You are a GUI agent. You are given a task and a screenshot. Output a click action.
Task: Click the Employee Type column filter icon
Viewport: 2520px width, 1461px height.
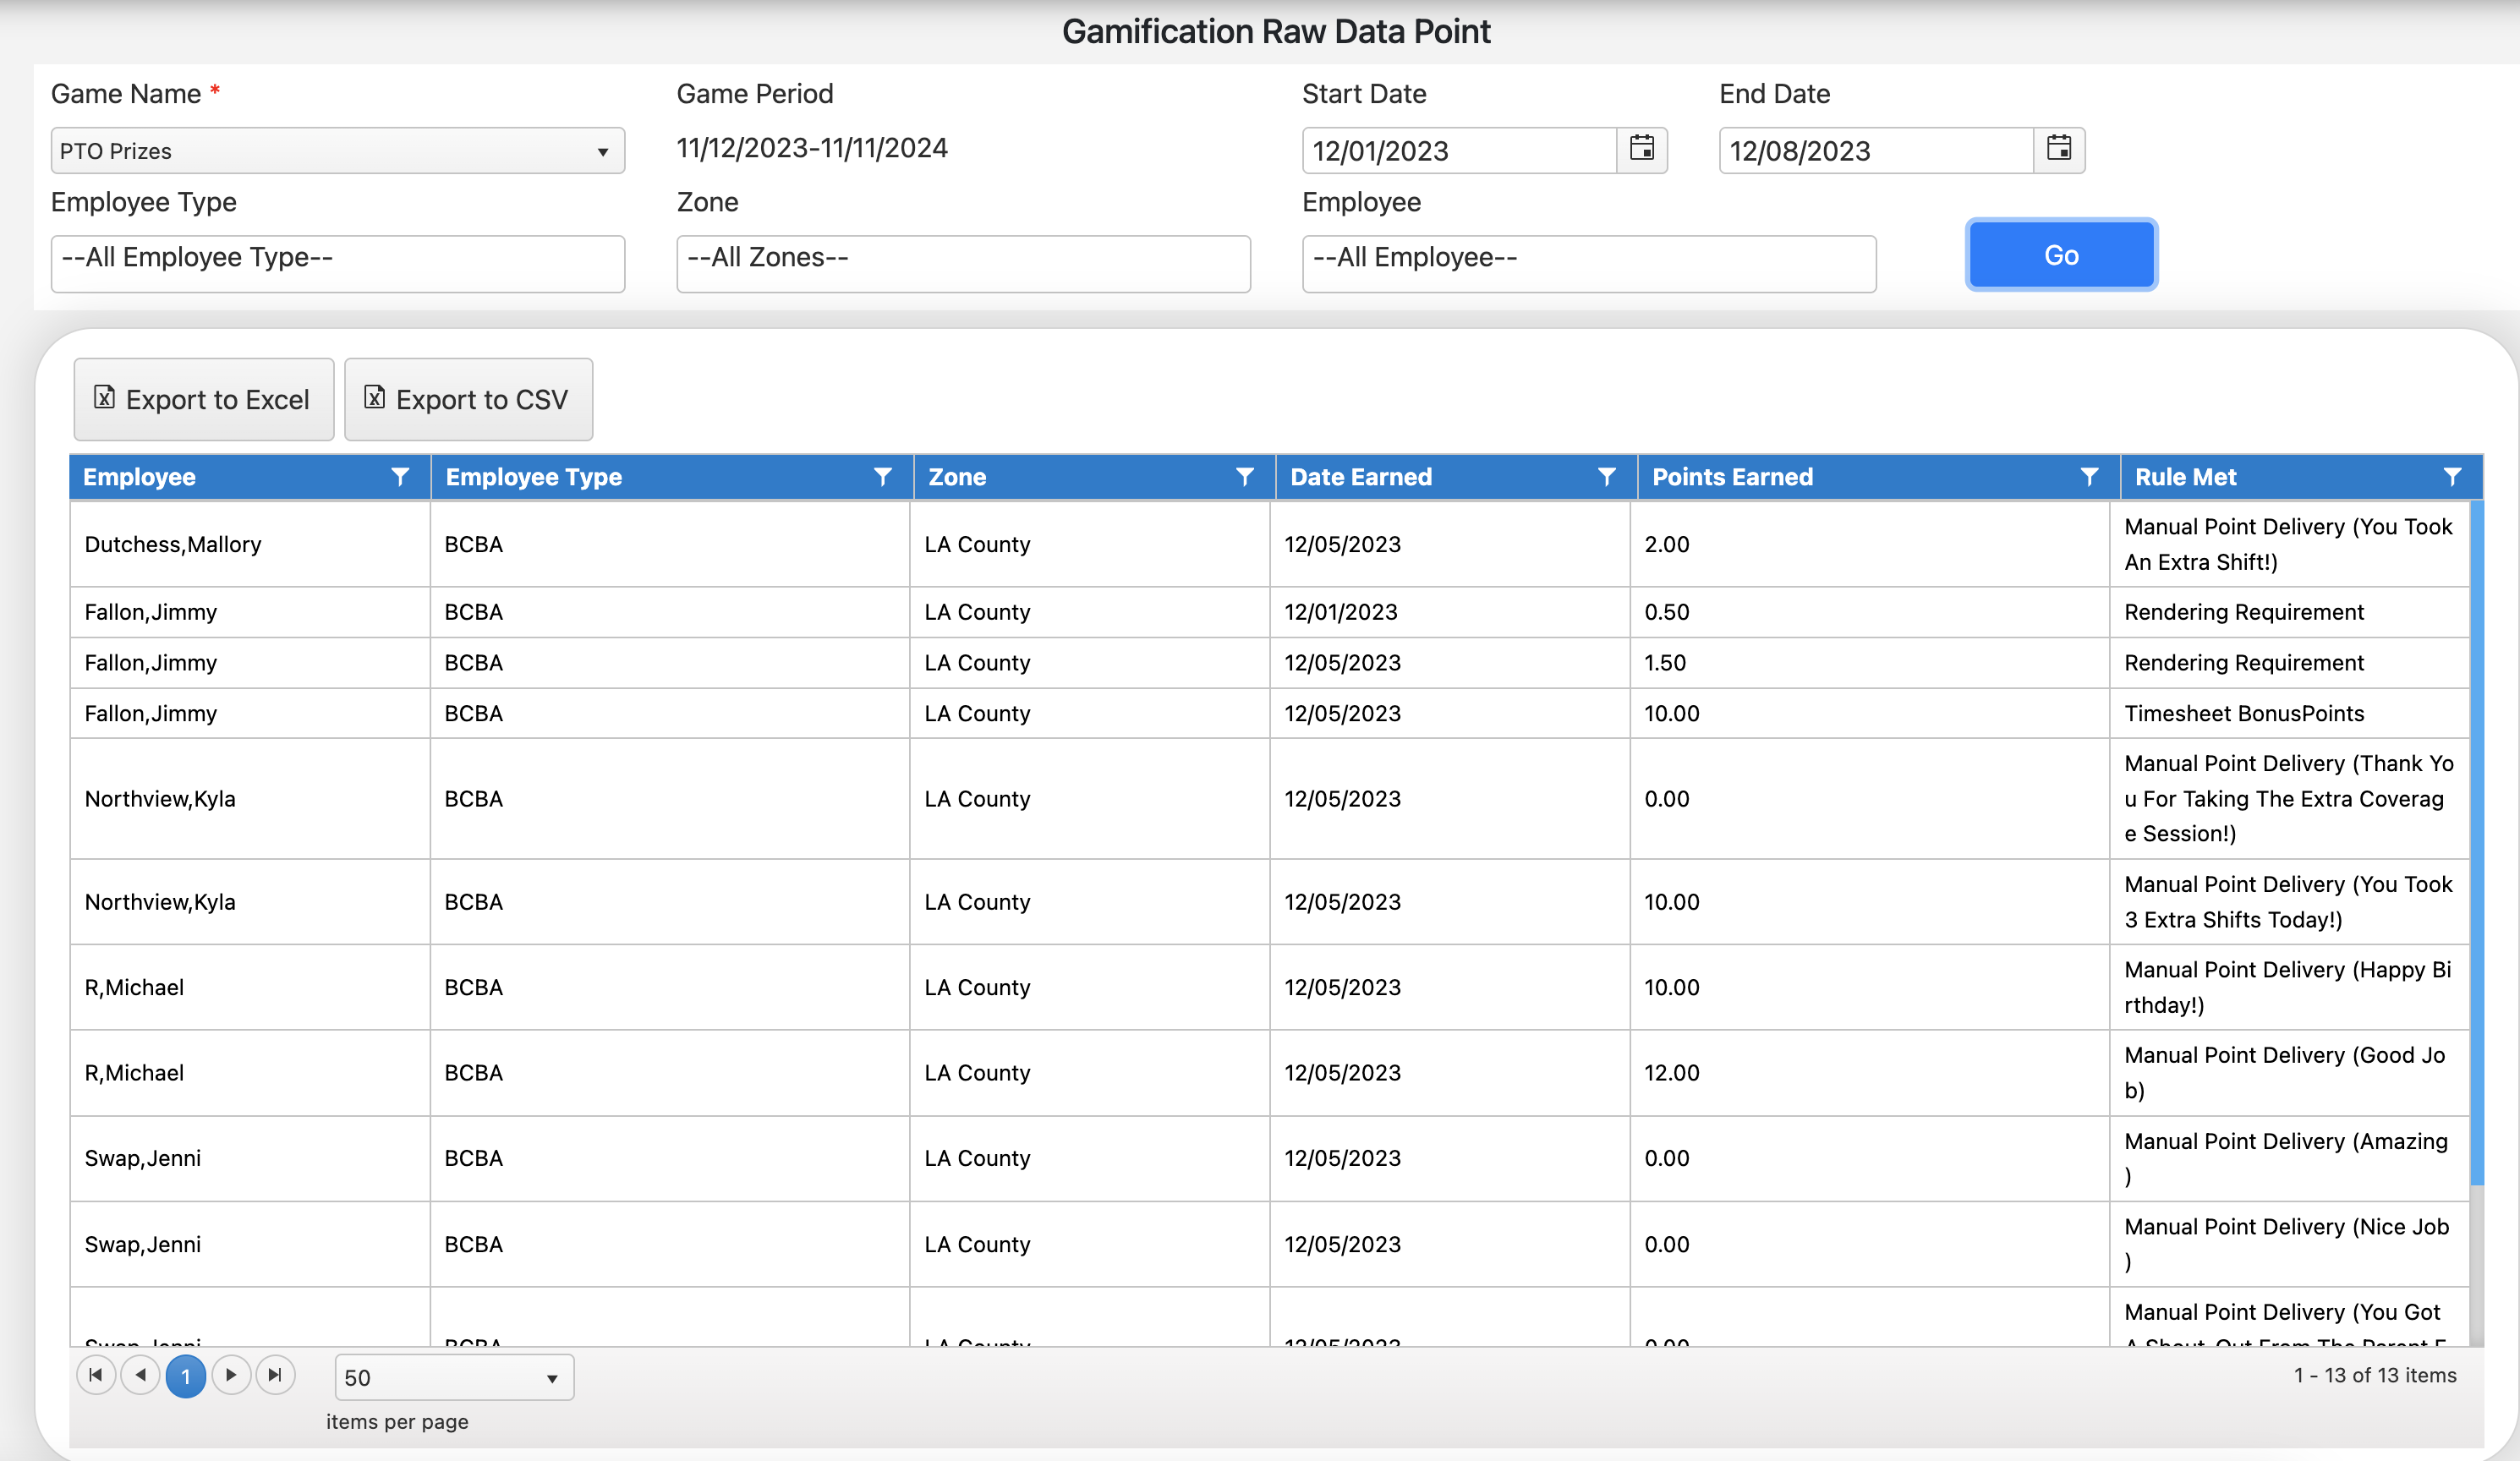(882, 477)
